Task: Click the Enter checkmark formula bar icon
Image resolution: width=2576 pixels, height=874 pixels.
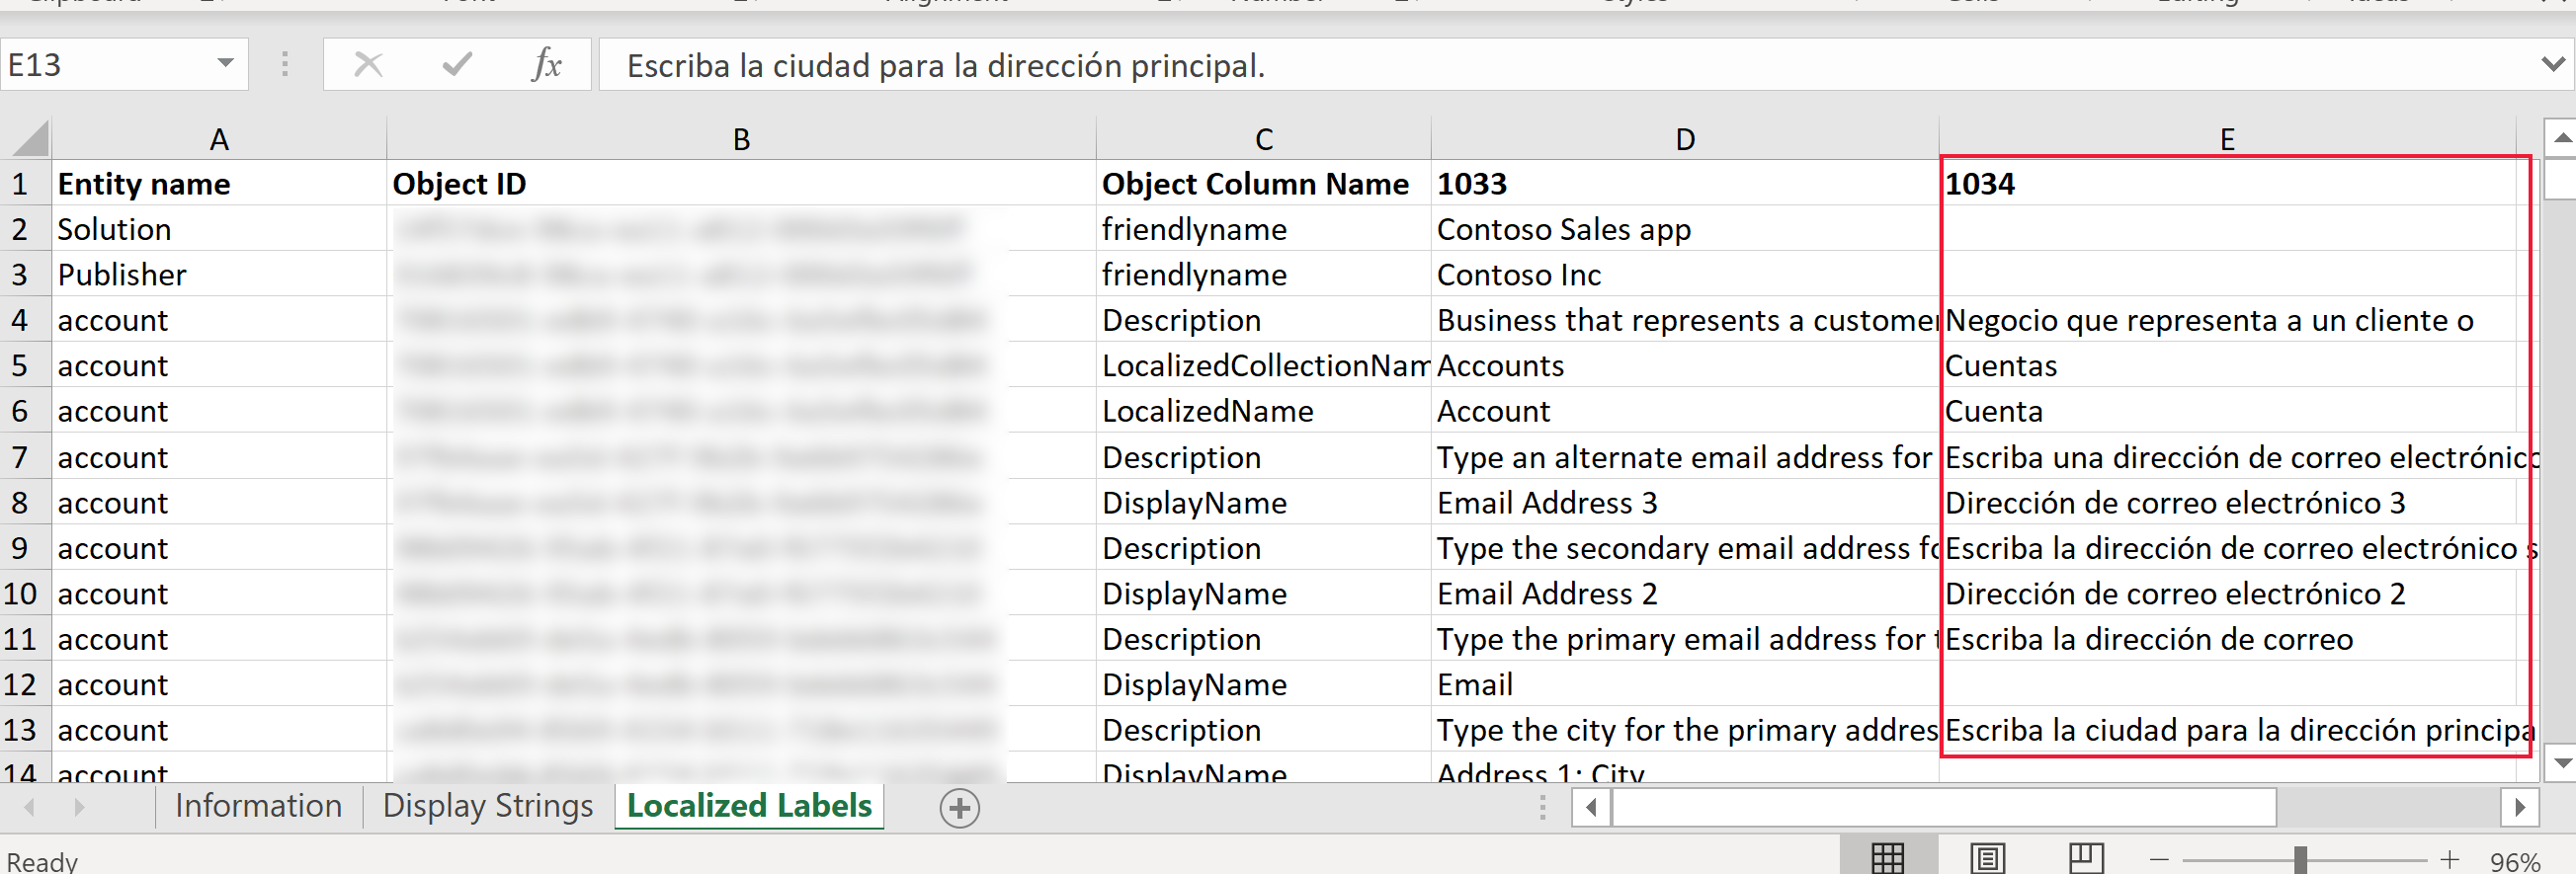Action: pyautogui.click(x=457, y=65)
